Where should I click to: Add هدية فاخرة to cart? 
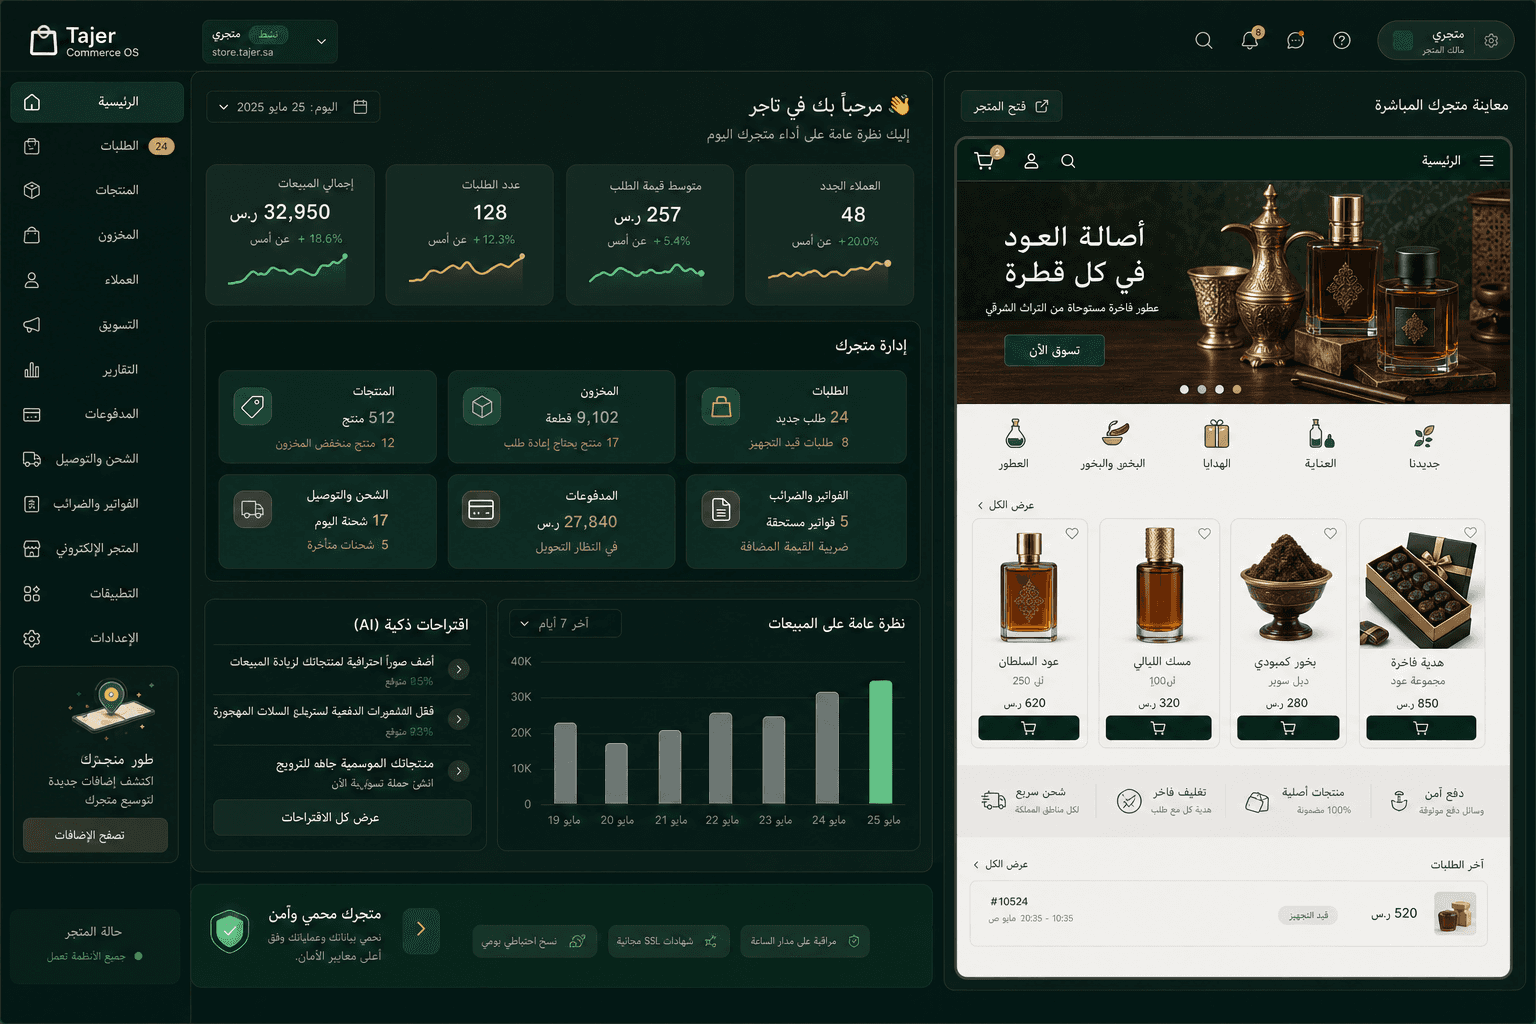point(1420,728)
